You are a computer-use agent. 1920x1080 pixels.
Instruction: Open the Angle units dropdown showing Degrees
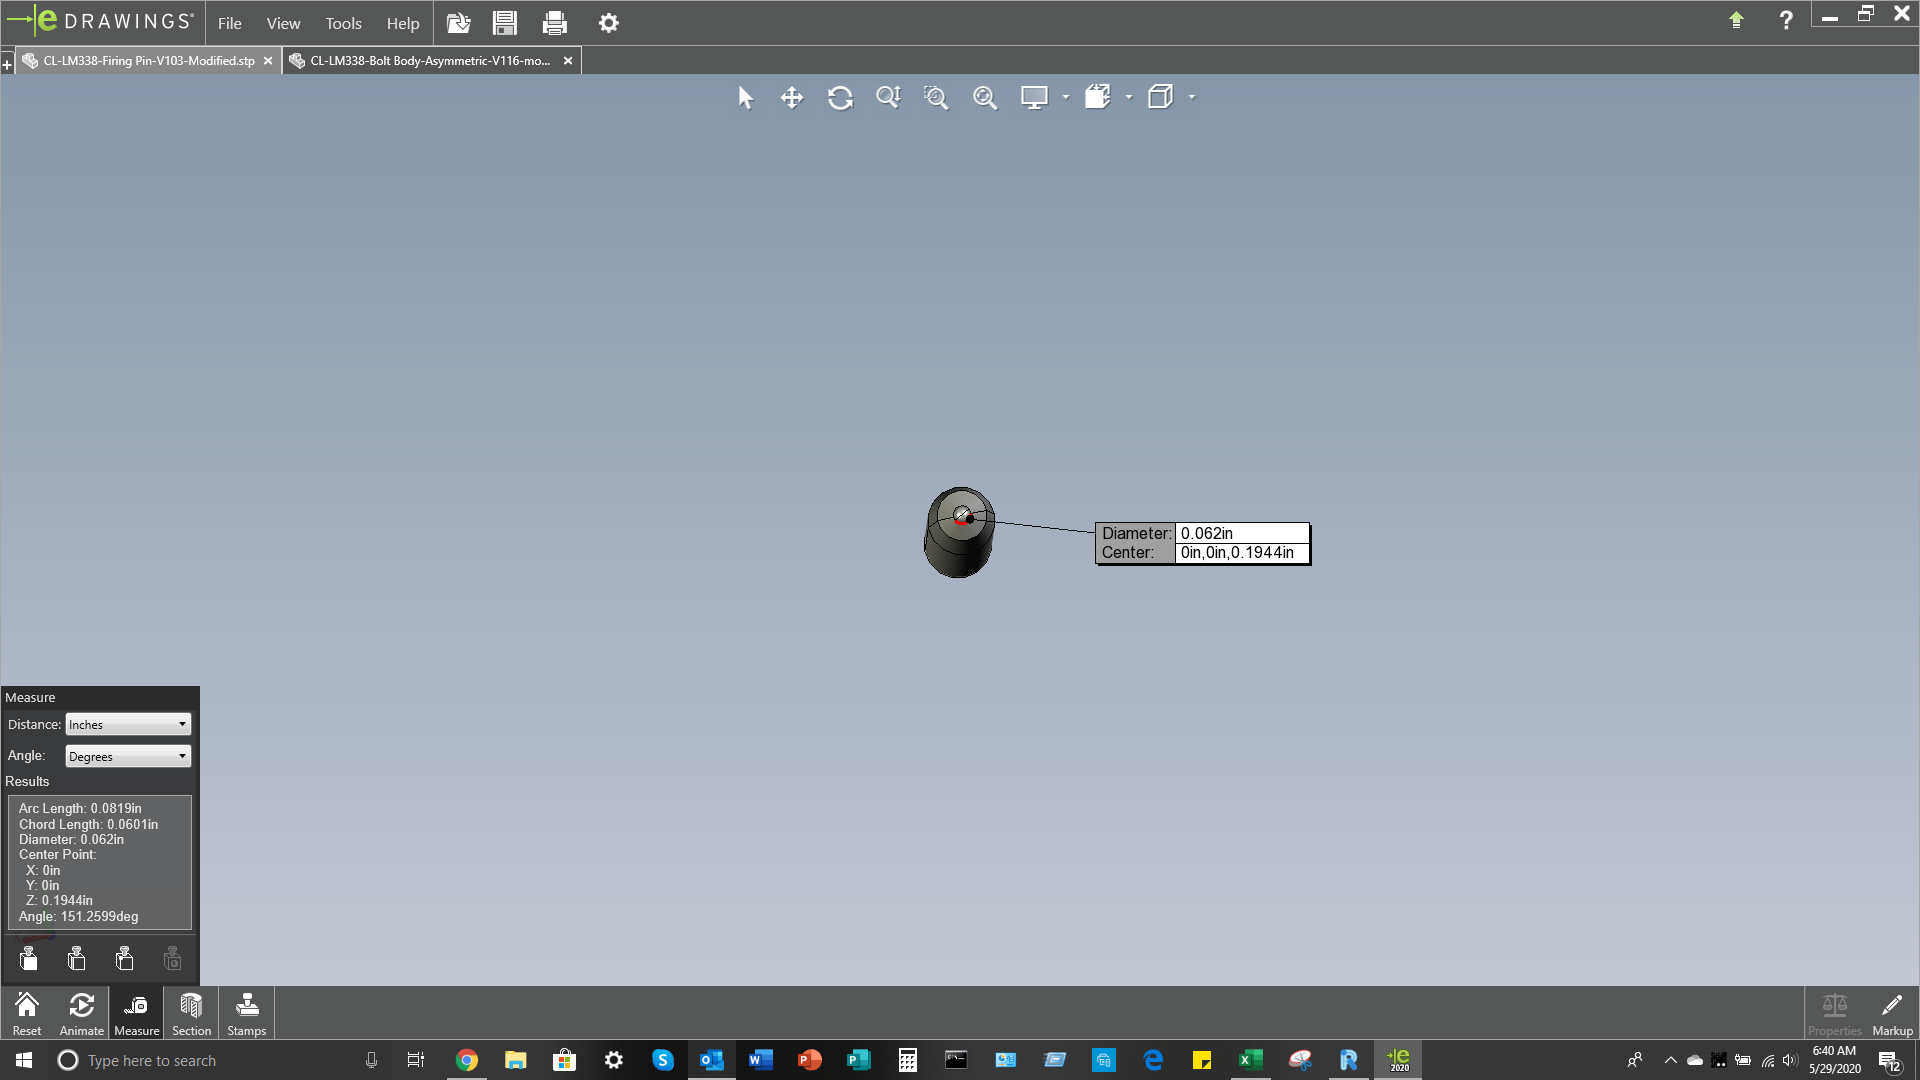pos(128,756)
